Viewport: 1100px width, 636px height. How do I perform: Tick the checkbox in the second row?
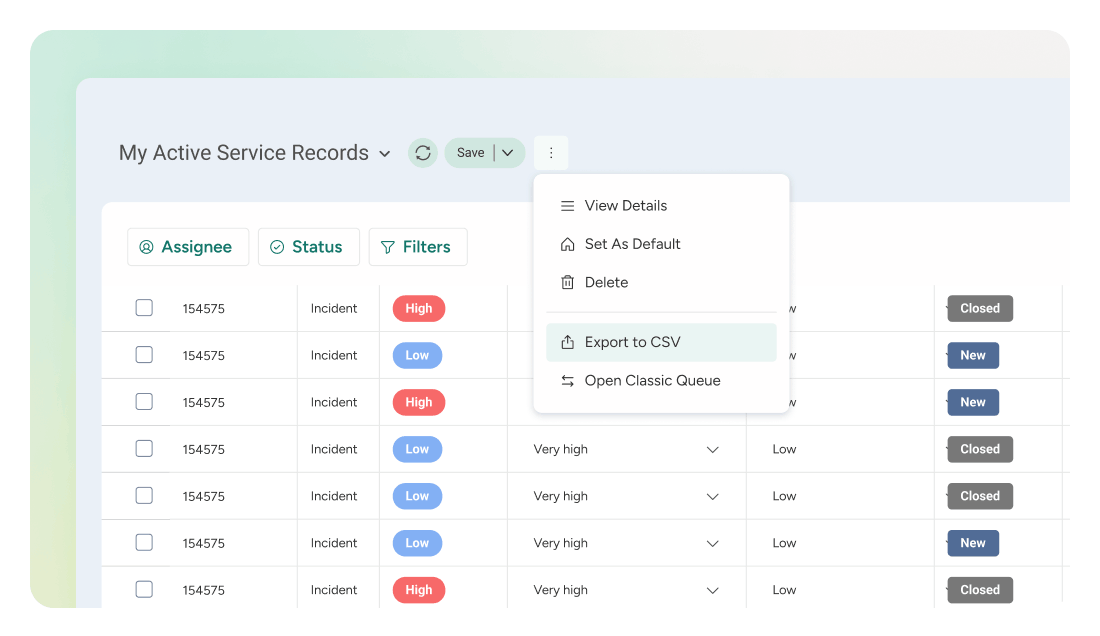144,355
